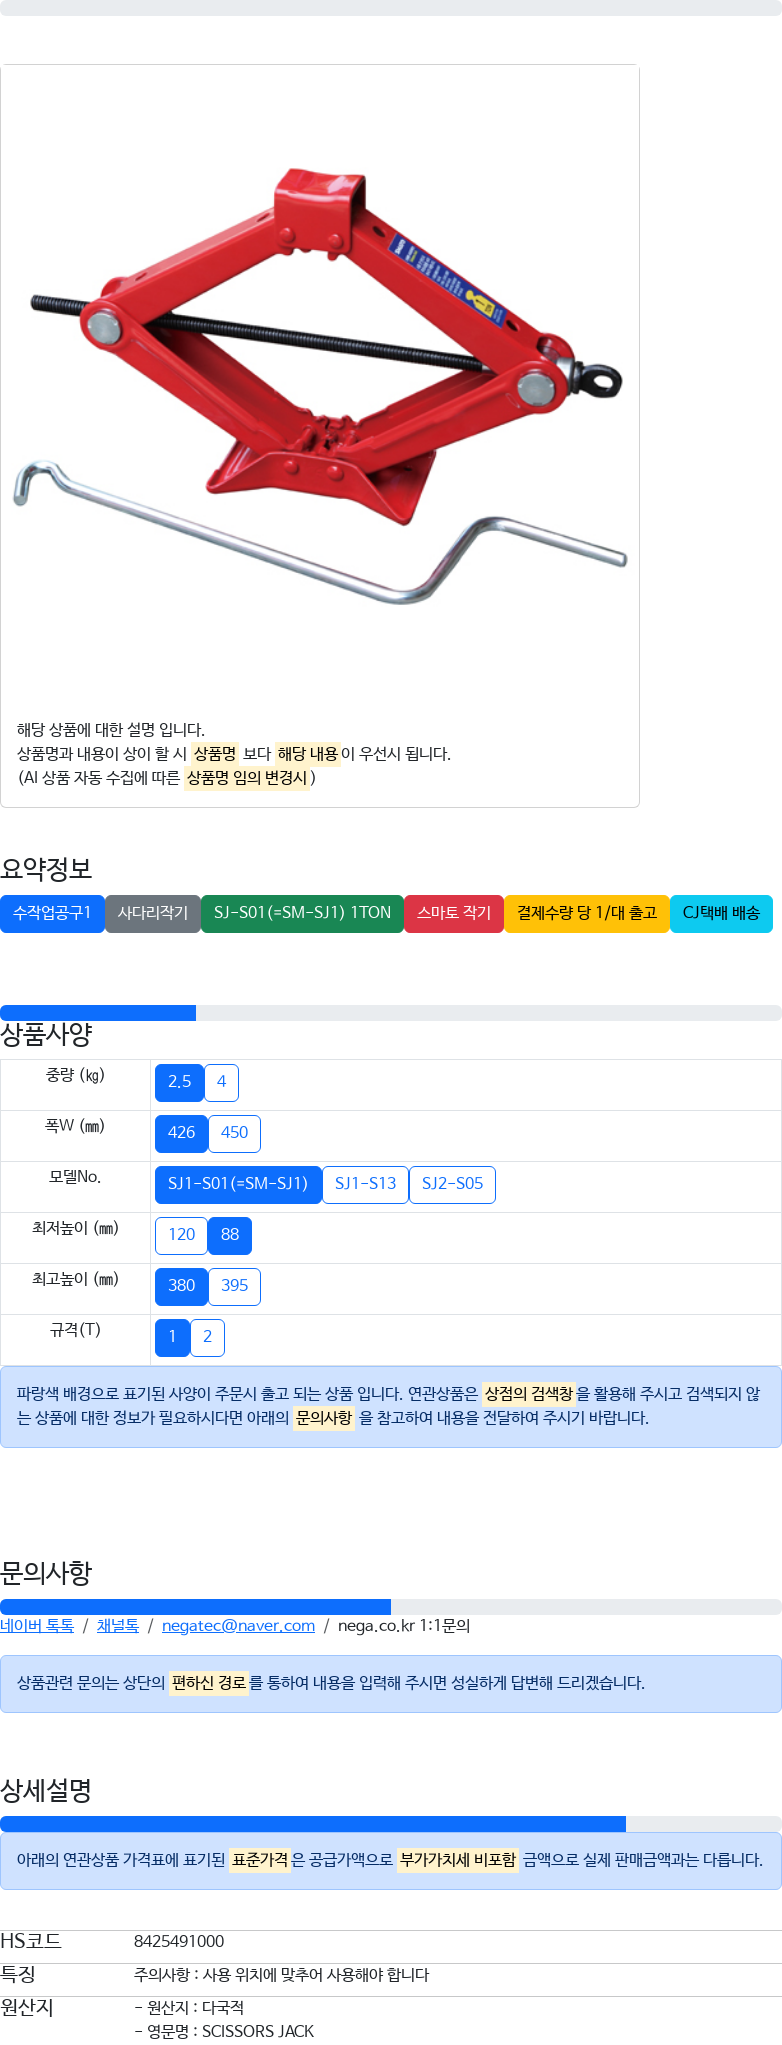The image size is (782, 2045).
Task: Choose minimum height 120
Action: tap(182, 1235)
